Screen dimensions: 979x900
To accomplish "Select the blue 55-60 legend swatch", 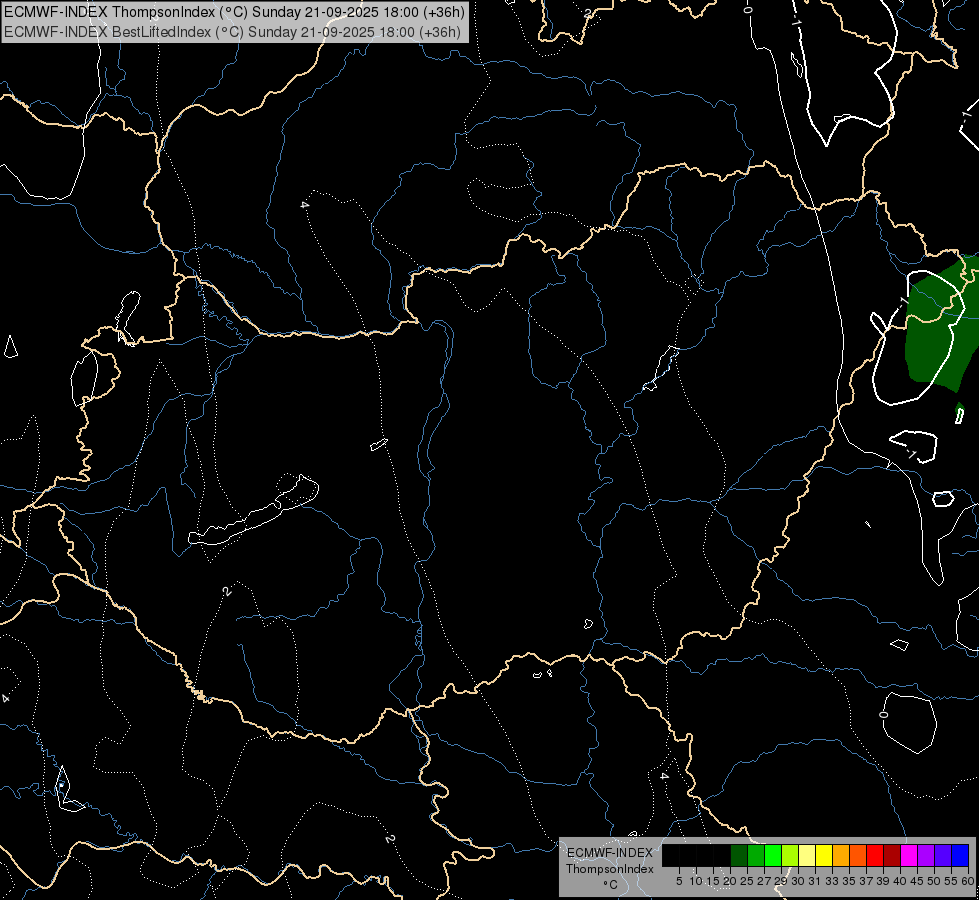I will click(960, 855).
